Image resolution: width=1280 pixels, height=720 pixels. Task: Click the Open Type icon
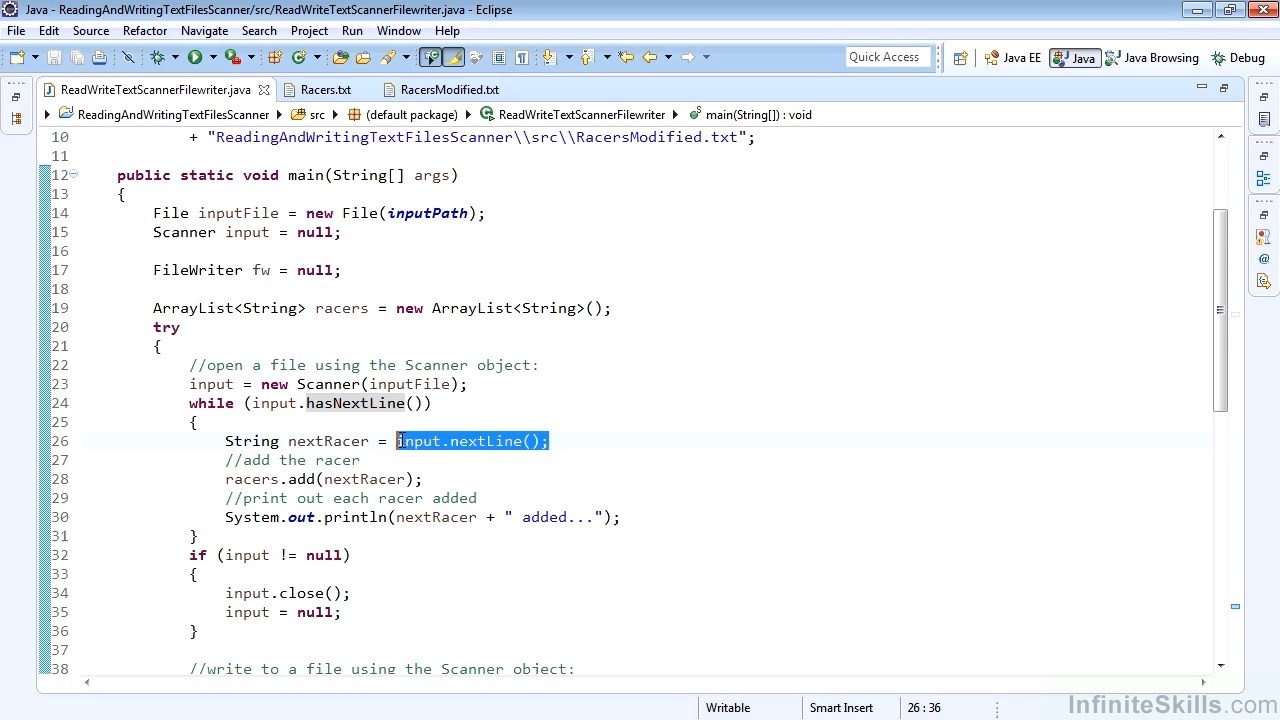(x=341, y=57)
